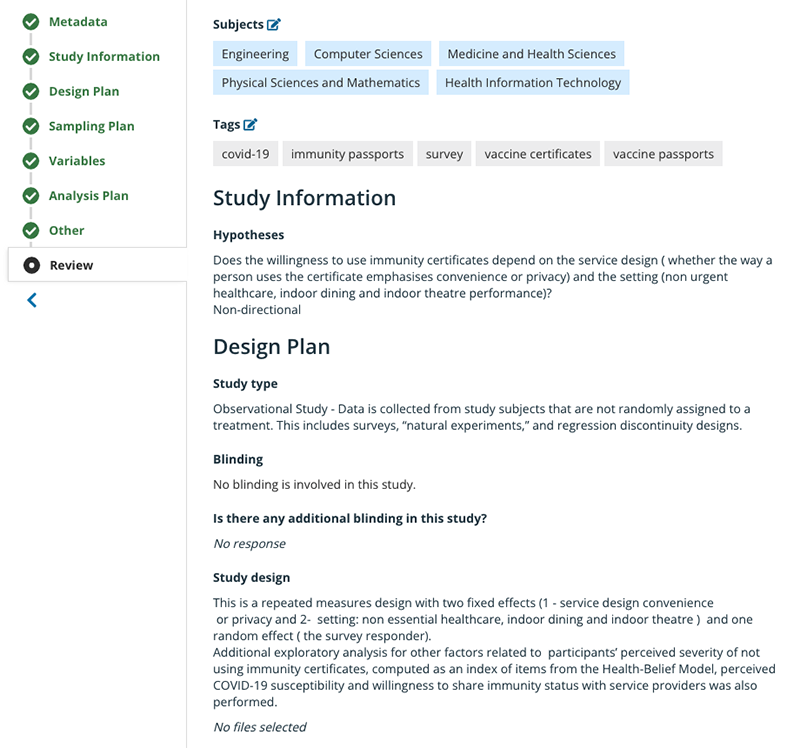The height and width of the screenshot is (748, 800).
Task: Click the Study design label
Action: (252, 578)
